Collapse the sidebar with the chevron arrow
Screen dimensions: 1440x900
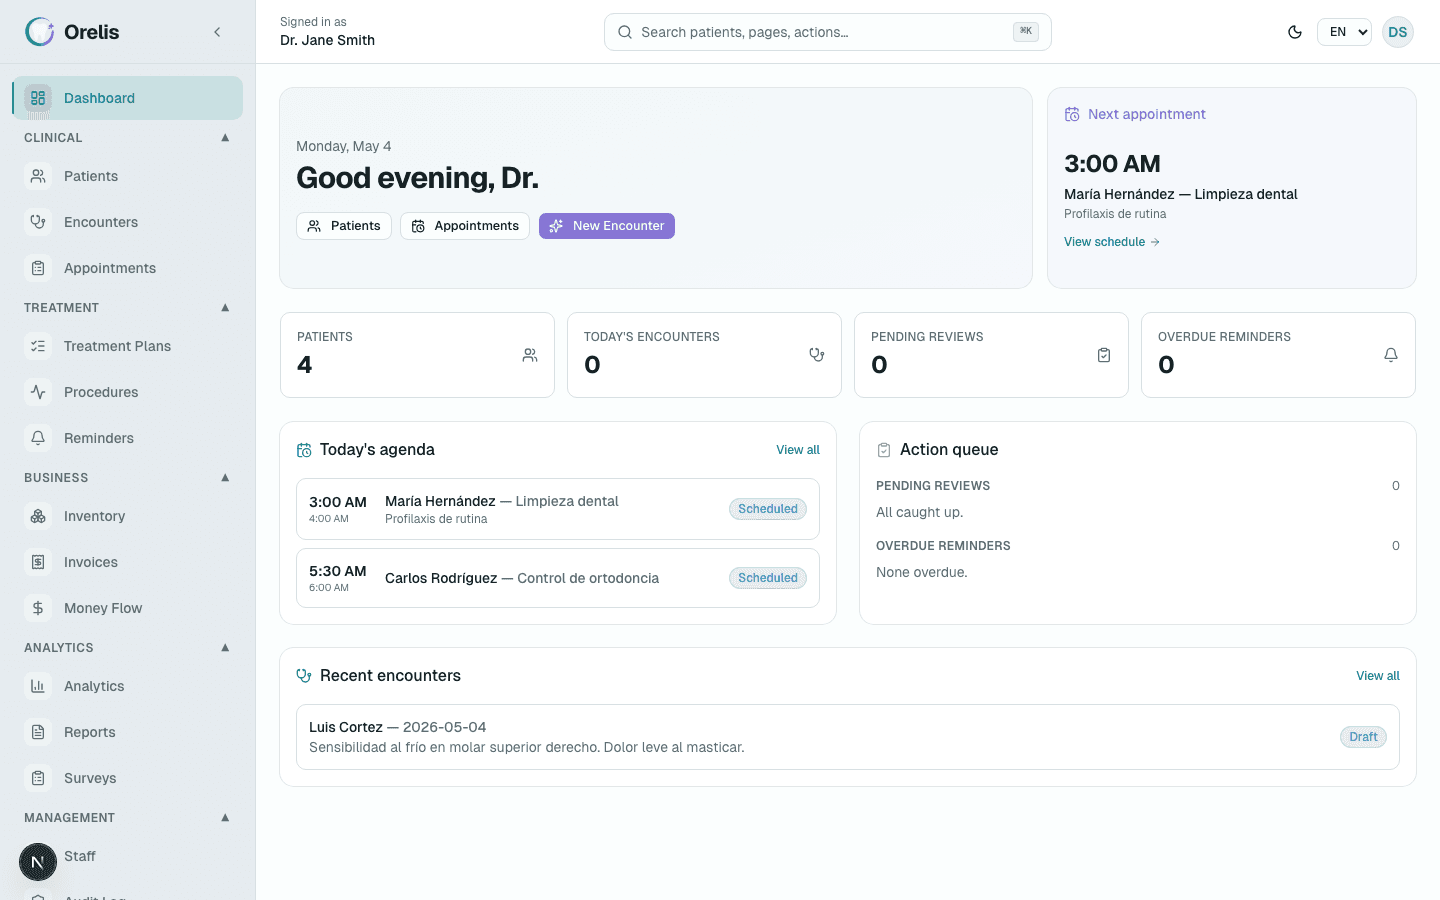217,32
